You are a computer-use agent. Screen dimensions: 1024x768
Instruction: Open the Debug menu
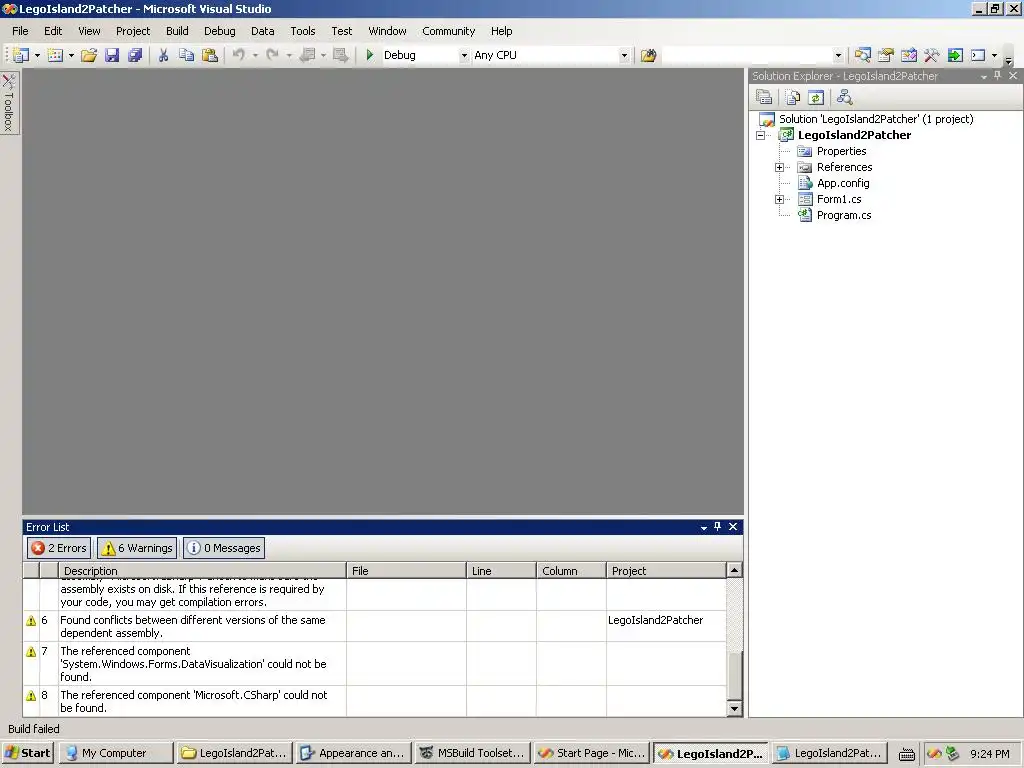point(219,31)
